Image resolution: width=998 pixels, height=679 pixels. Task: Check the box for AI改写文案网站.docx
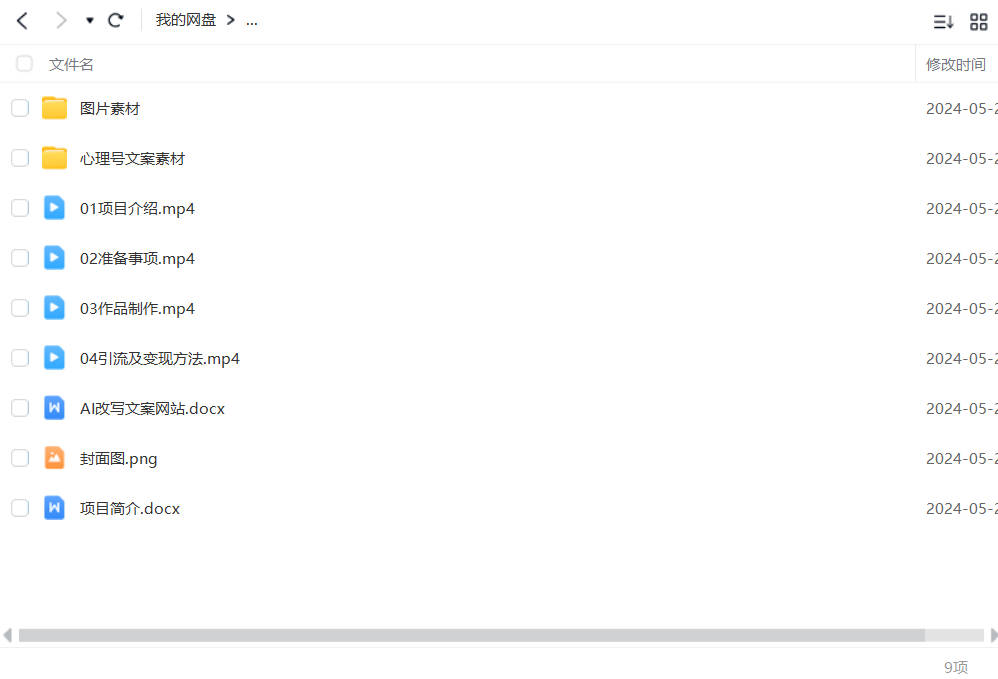[20, 408]
